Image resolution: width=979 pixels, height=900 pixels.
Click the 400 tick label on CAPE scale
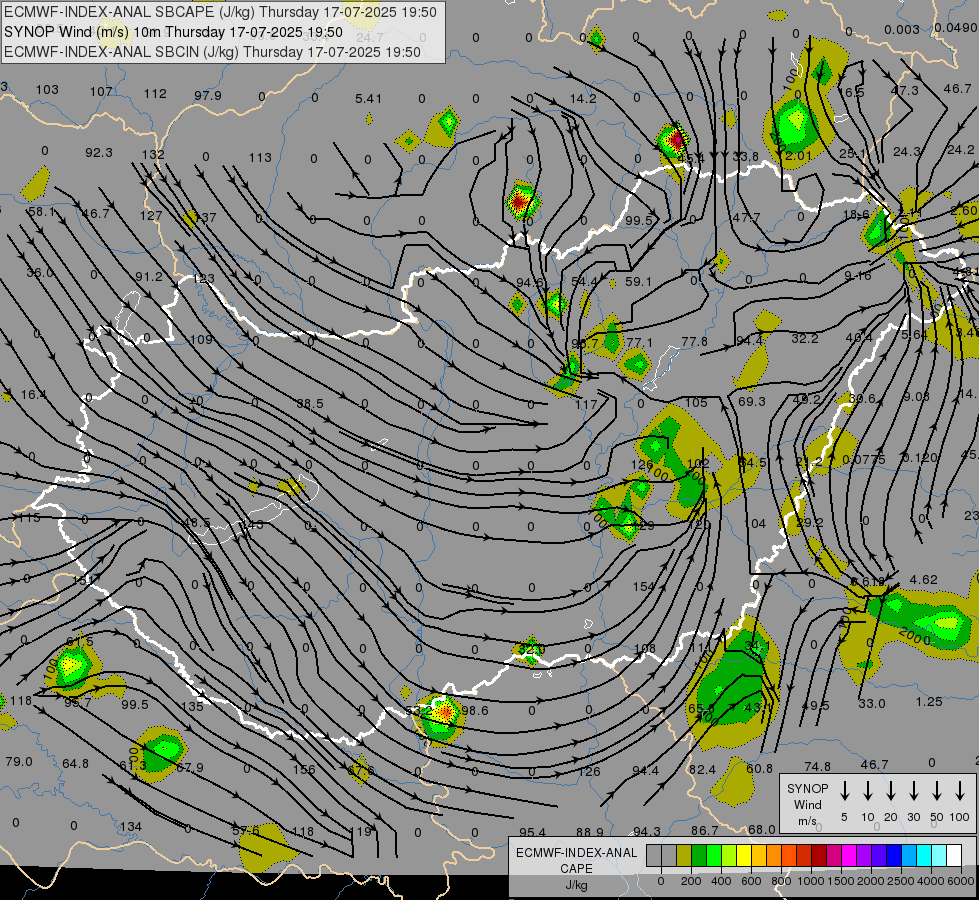(x=721, y=881)
